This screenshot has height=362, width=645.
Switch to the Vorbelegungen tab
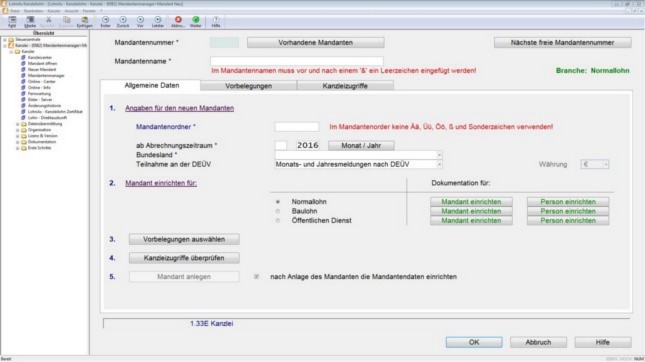[248, 86]
